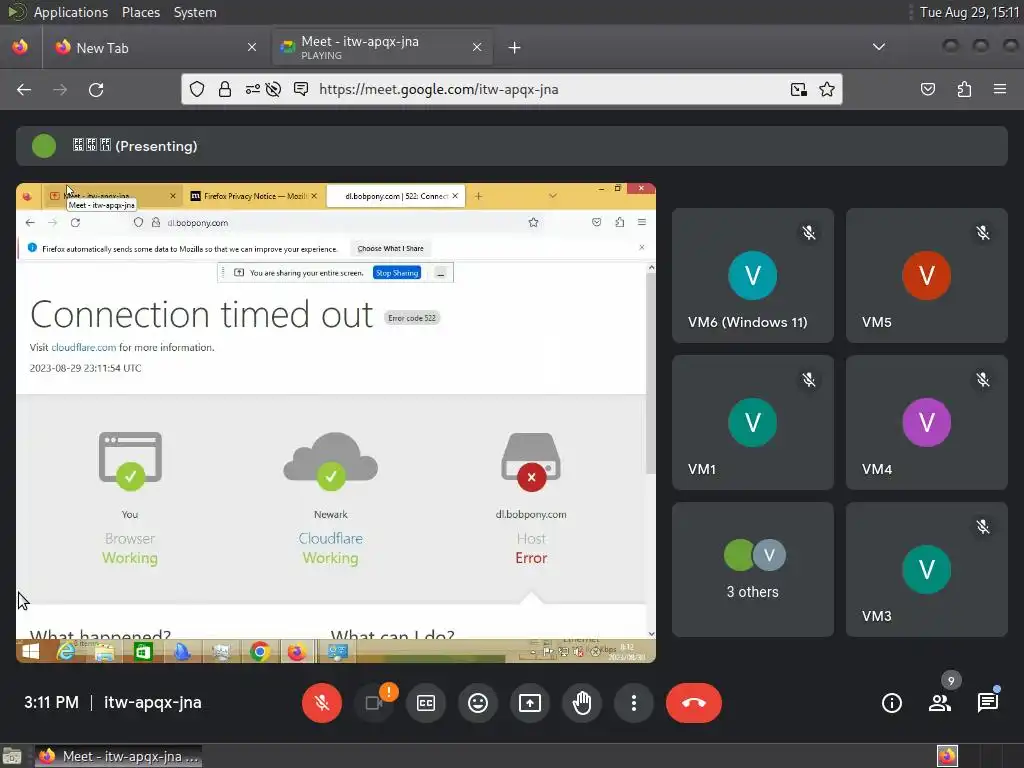Select the VM5 participant tile

927,275
